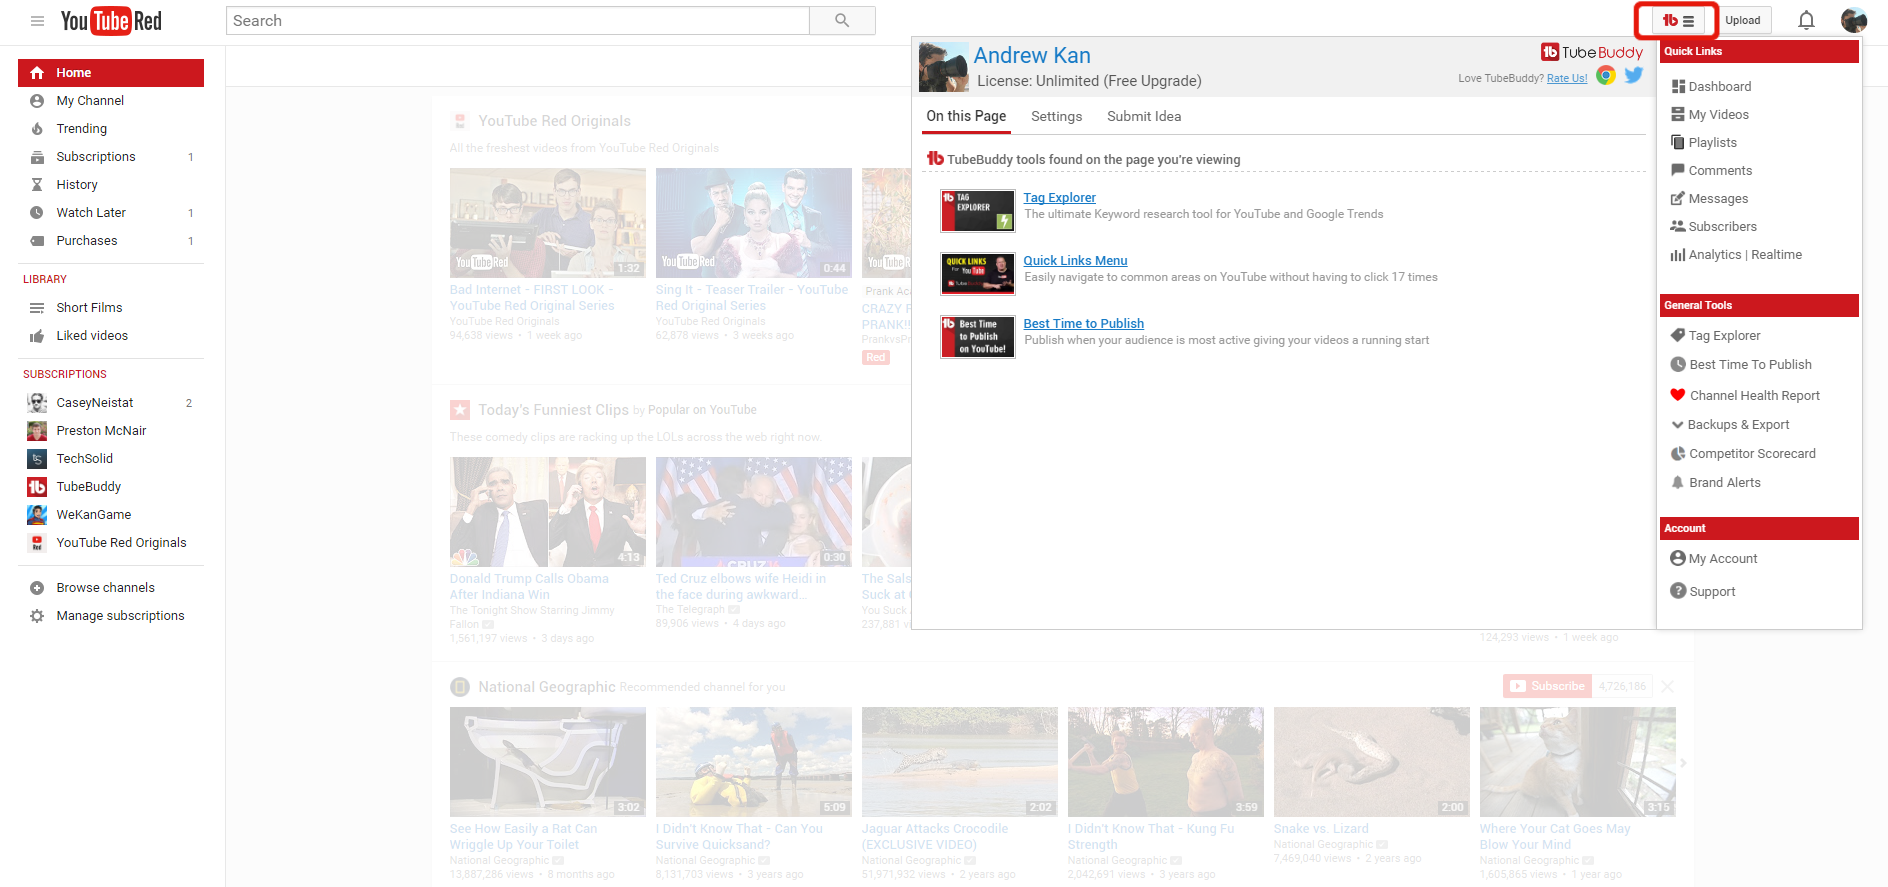
Task: Click the TubeBuddy channel icon in subscriptions
Action: (x=37, y=487)
